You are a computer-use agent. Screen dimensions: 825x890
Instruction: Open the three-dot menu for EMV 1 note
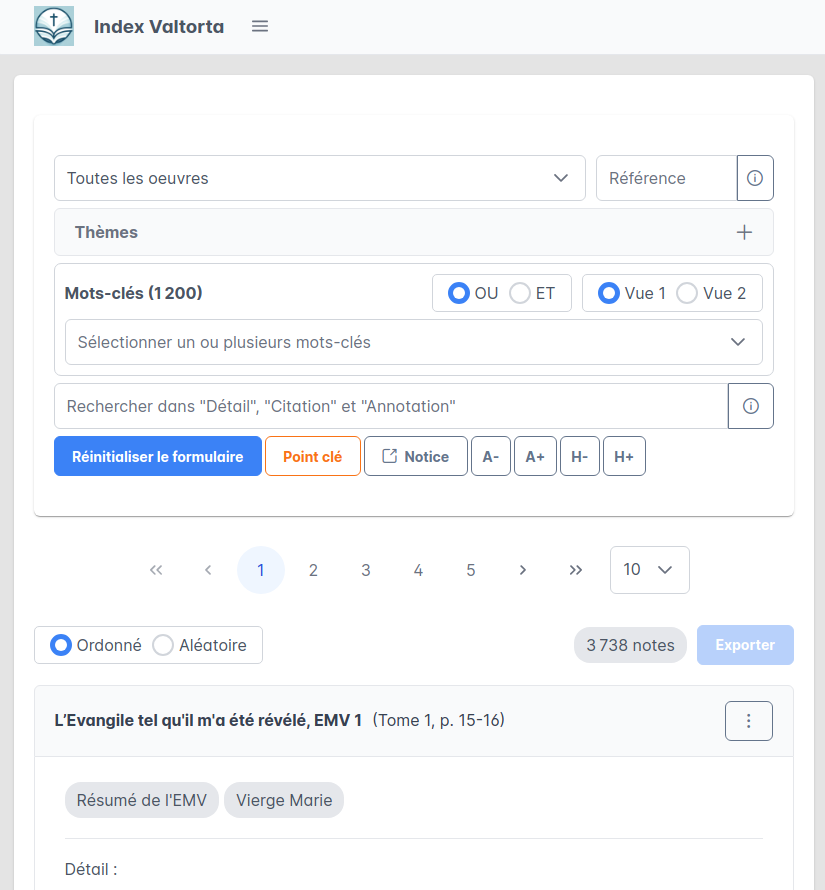tap(748, 721)
